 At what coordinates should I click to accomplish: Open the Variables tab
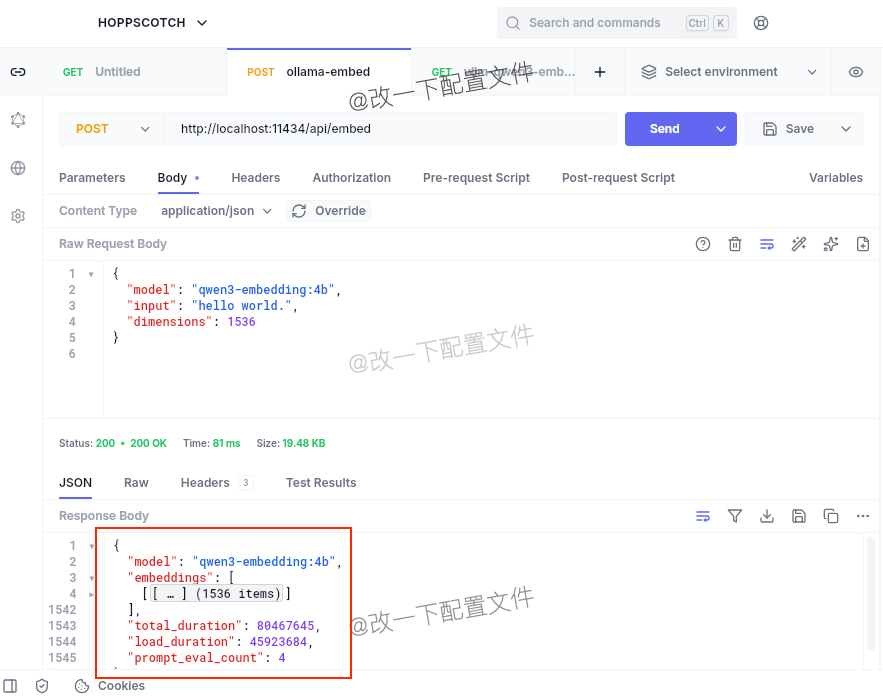pos(836,178)
